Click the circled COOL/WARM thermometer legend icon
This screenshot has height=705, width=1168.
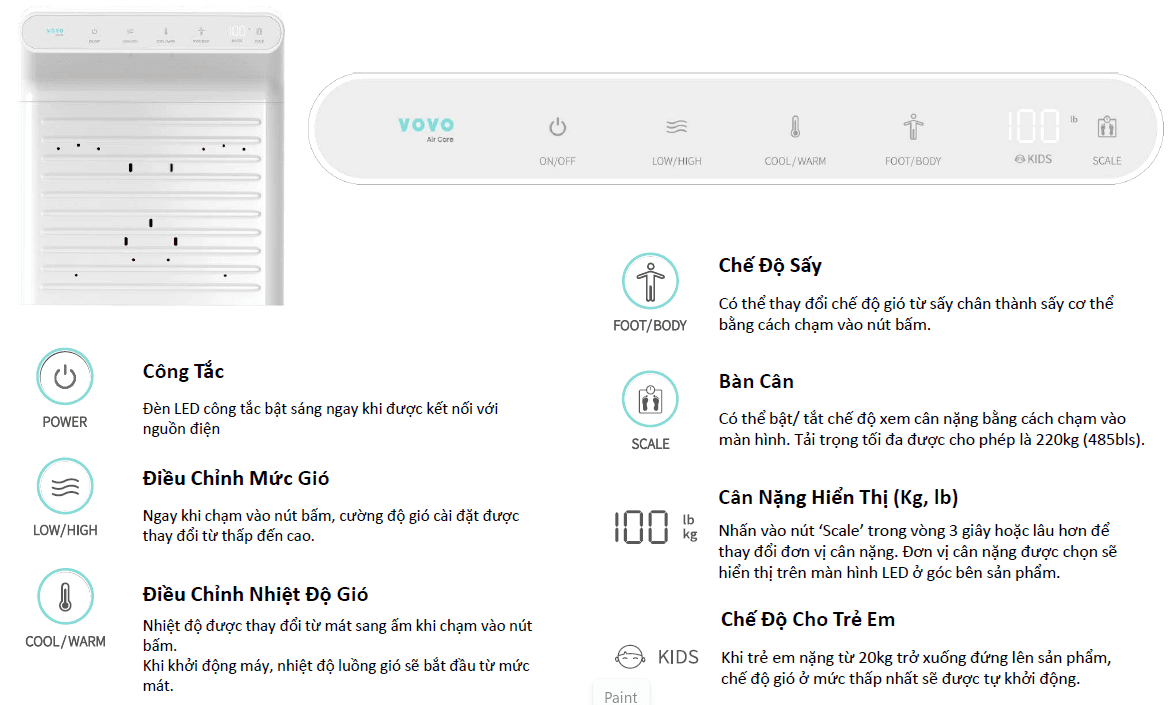click(65, 597)
